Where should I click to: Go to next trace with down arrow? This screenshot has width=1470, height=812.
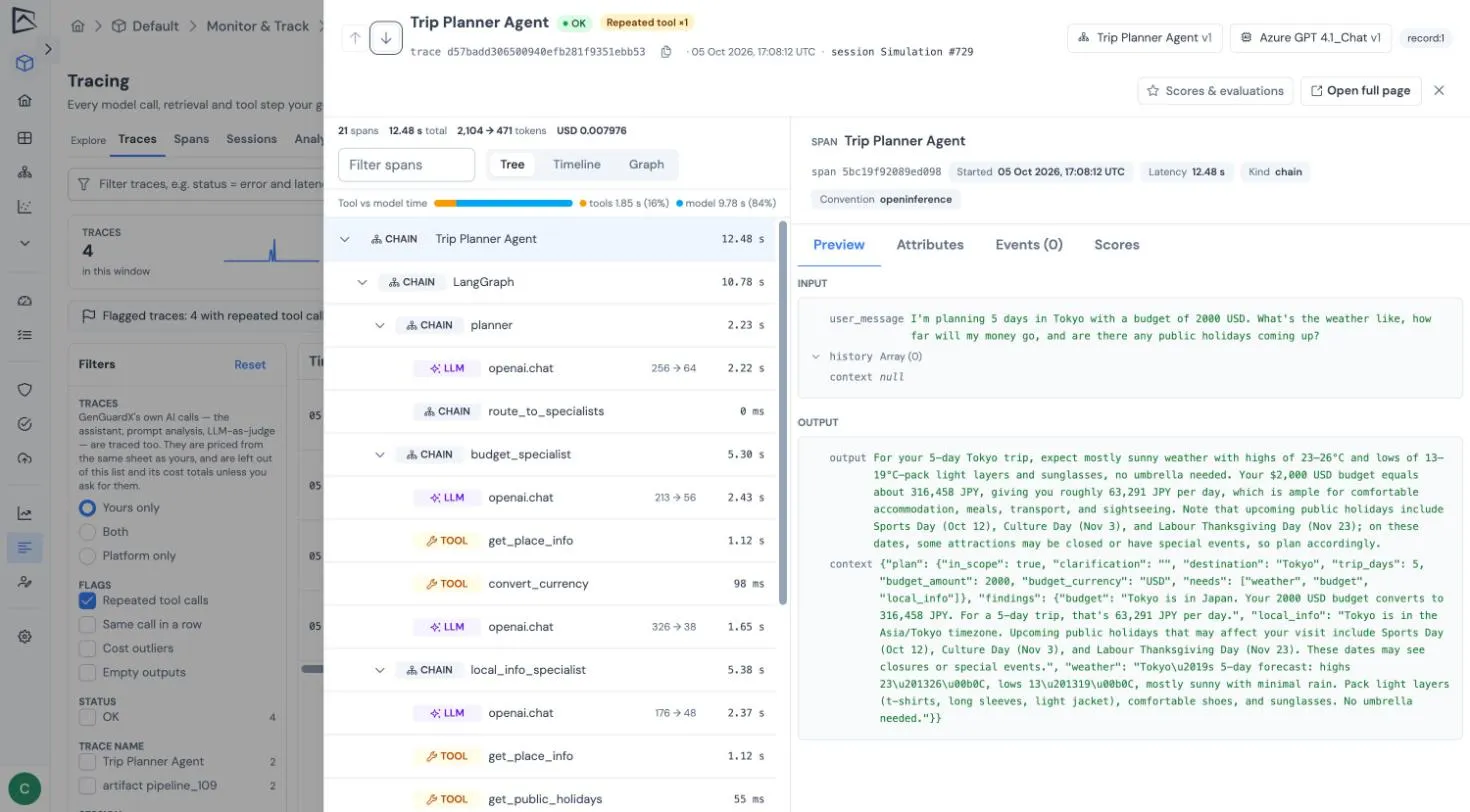point(386,38)
